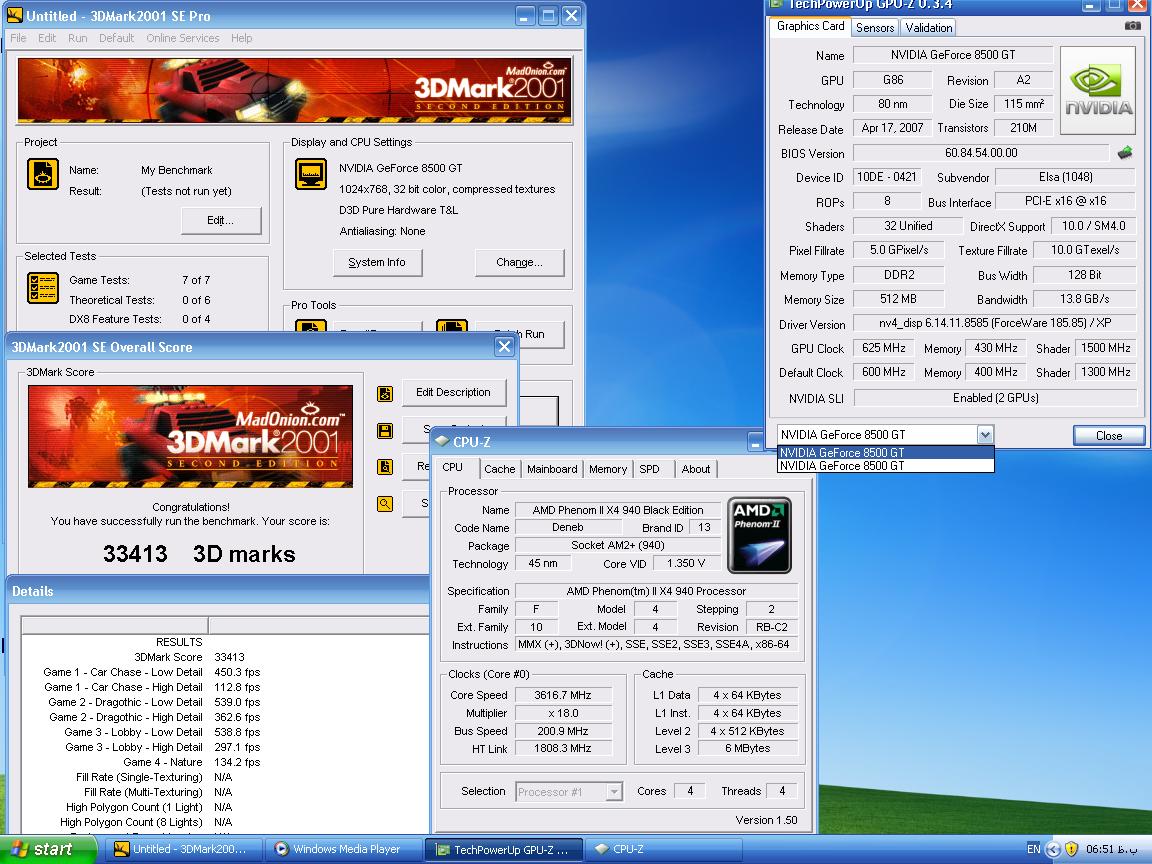Click the Edit Description button

point(453,392)
